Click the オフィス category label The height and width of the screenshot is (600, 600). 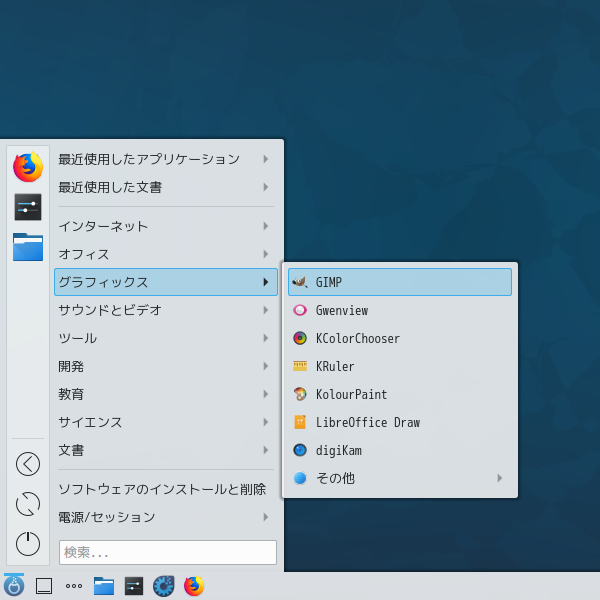pyautogui.click(x=84, y=254)
